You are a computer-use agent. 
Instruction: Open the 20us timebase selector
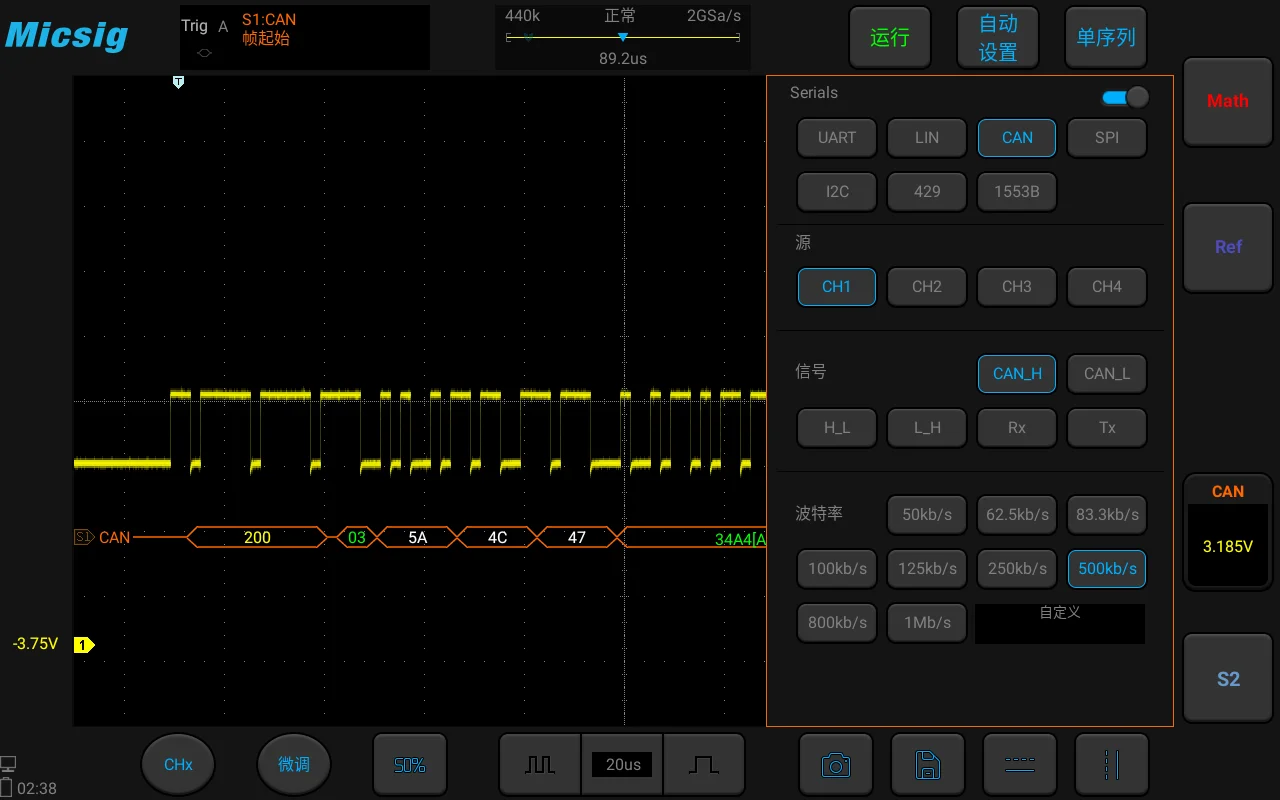point(622,764)
